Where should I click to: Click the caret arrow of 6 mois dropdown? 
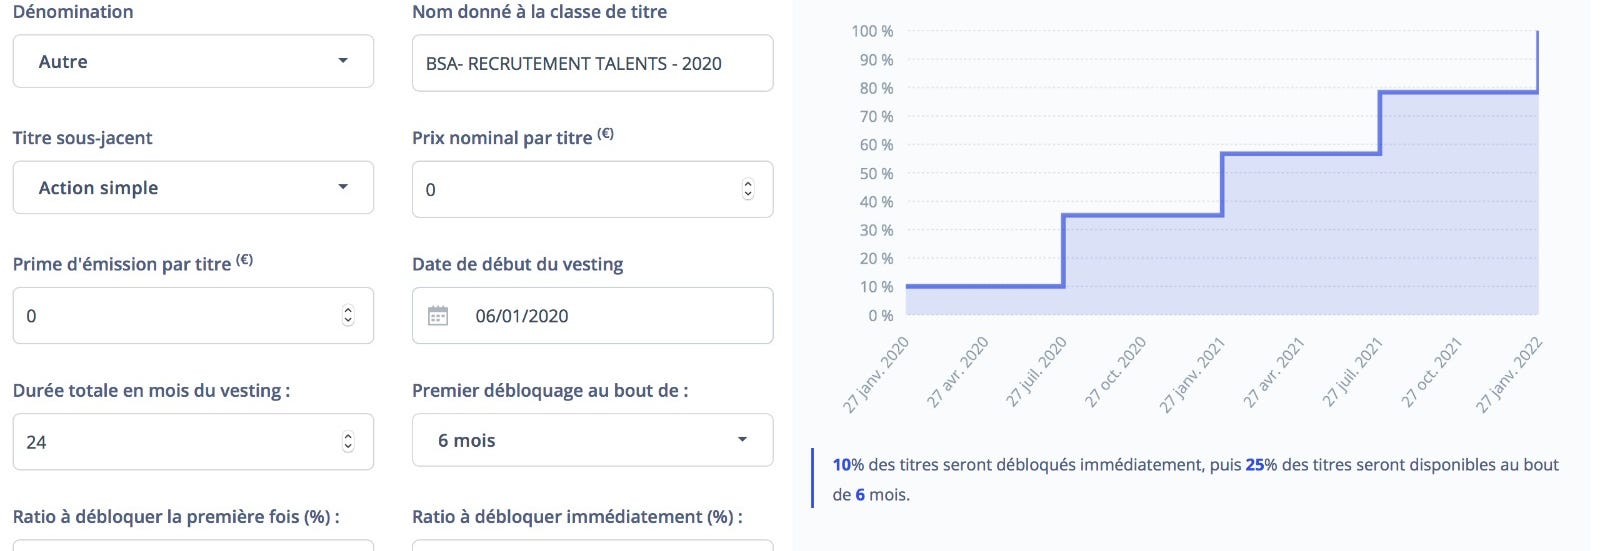[x=742, y=440]
